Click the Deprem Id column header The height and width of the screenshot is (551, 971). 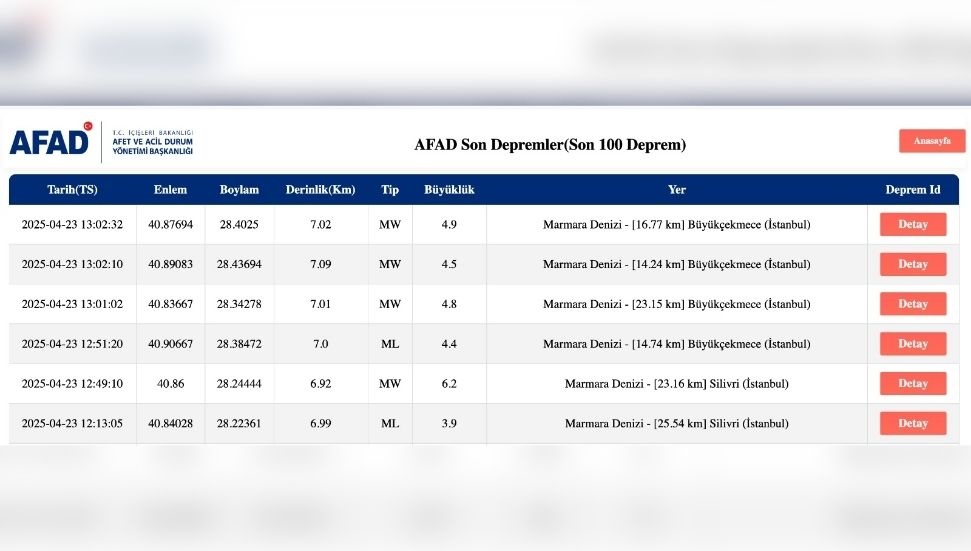(x=912, y=190)
